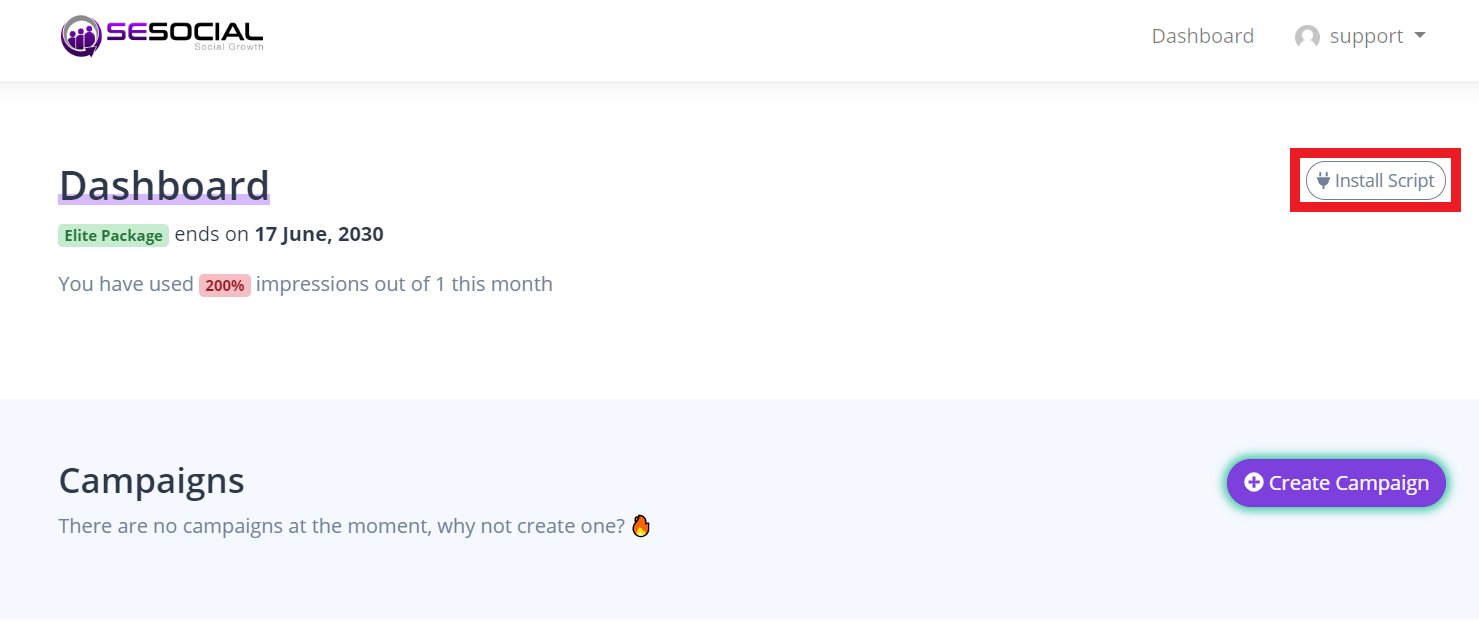Viewport: 1479px width, 629px height.
Task: Click the support user avatar icon
Action: tap(1307, 37)
